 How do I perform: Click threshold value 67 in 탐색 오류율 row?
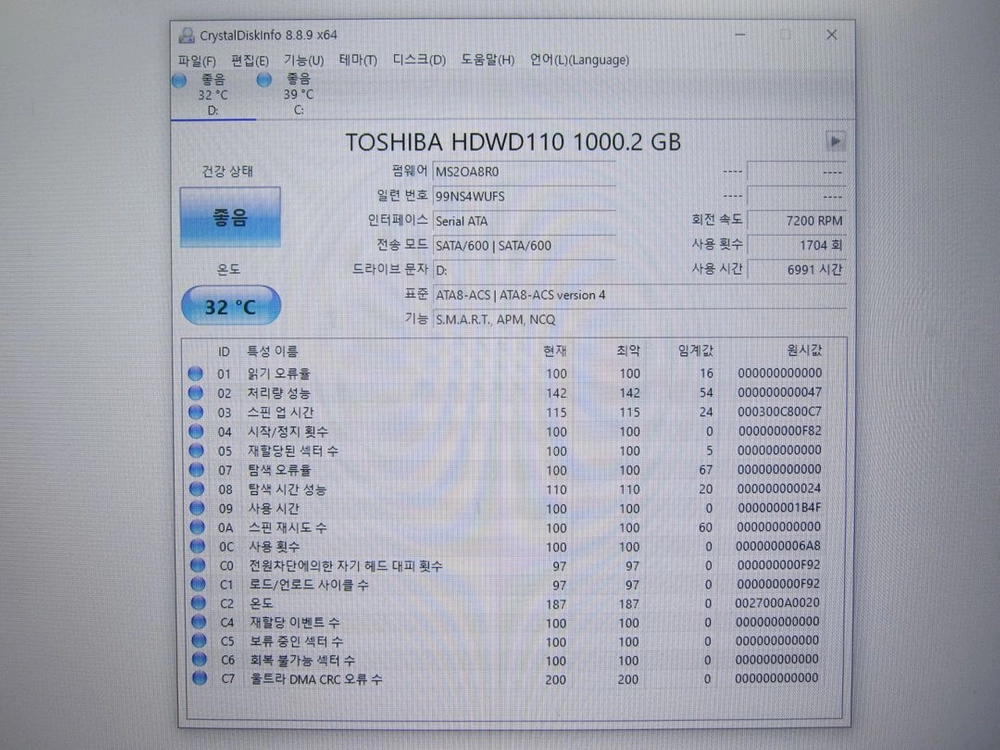click(705, 470)
